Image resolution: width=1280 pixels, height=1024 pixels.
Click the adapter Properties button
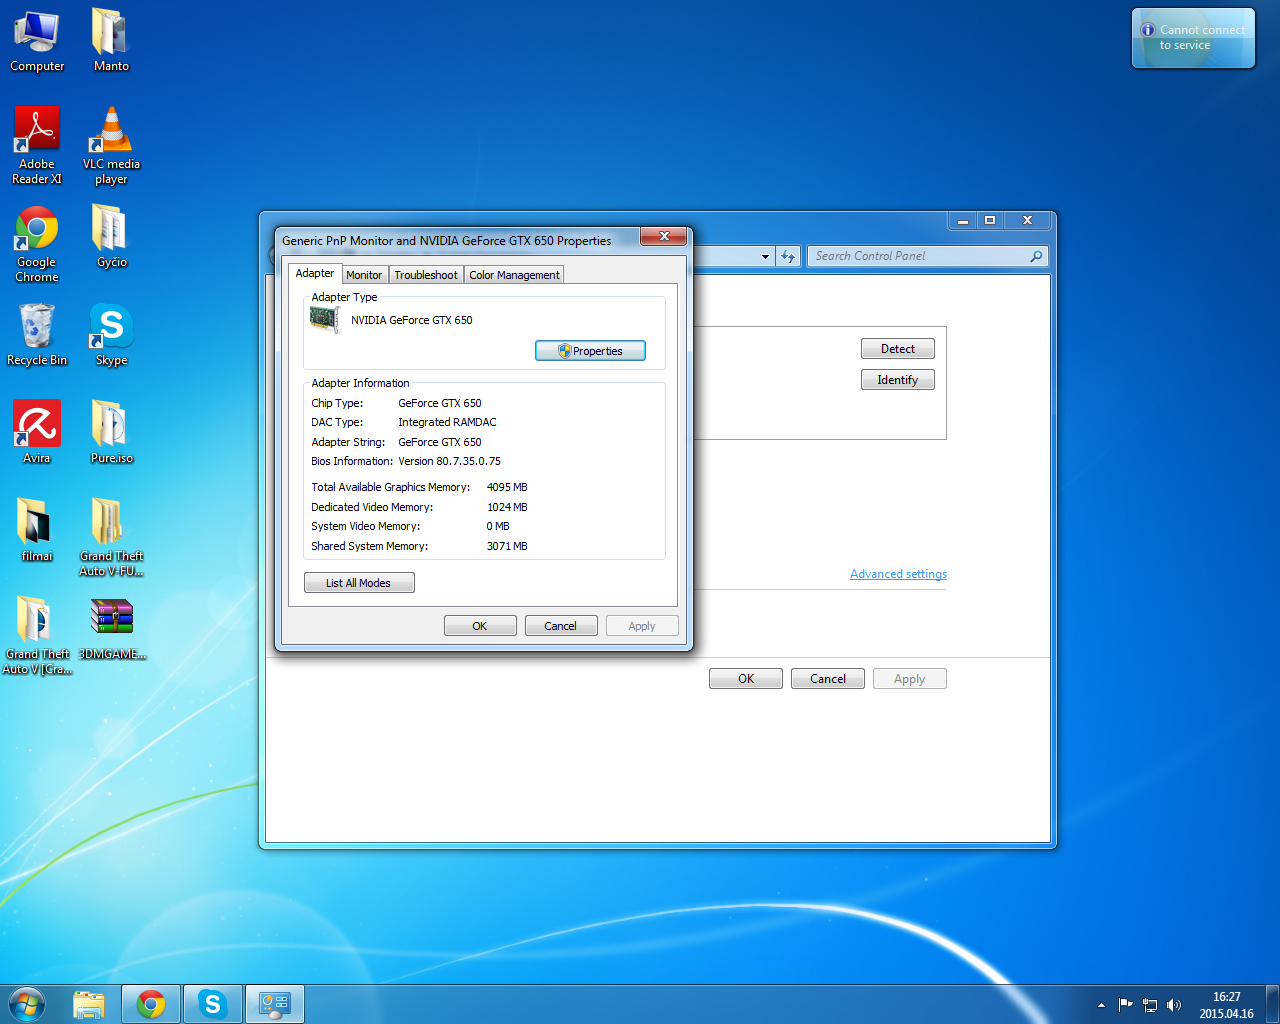[590, 351]
